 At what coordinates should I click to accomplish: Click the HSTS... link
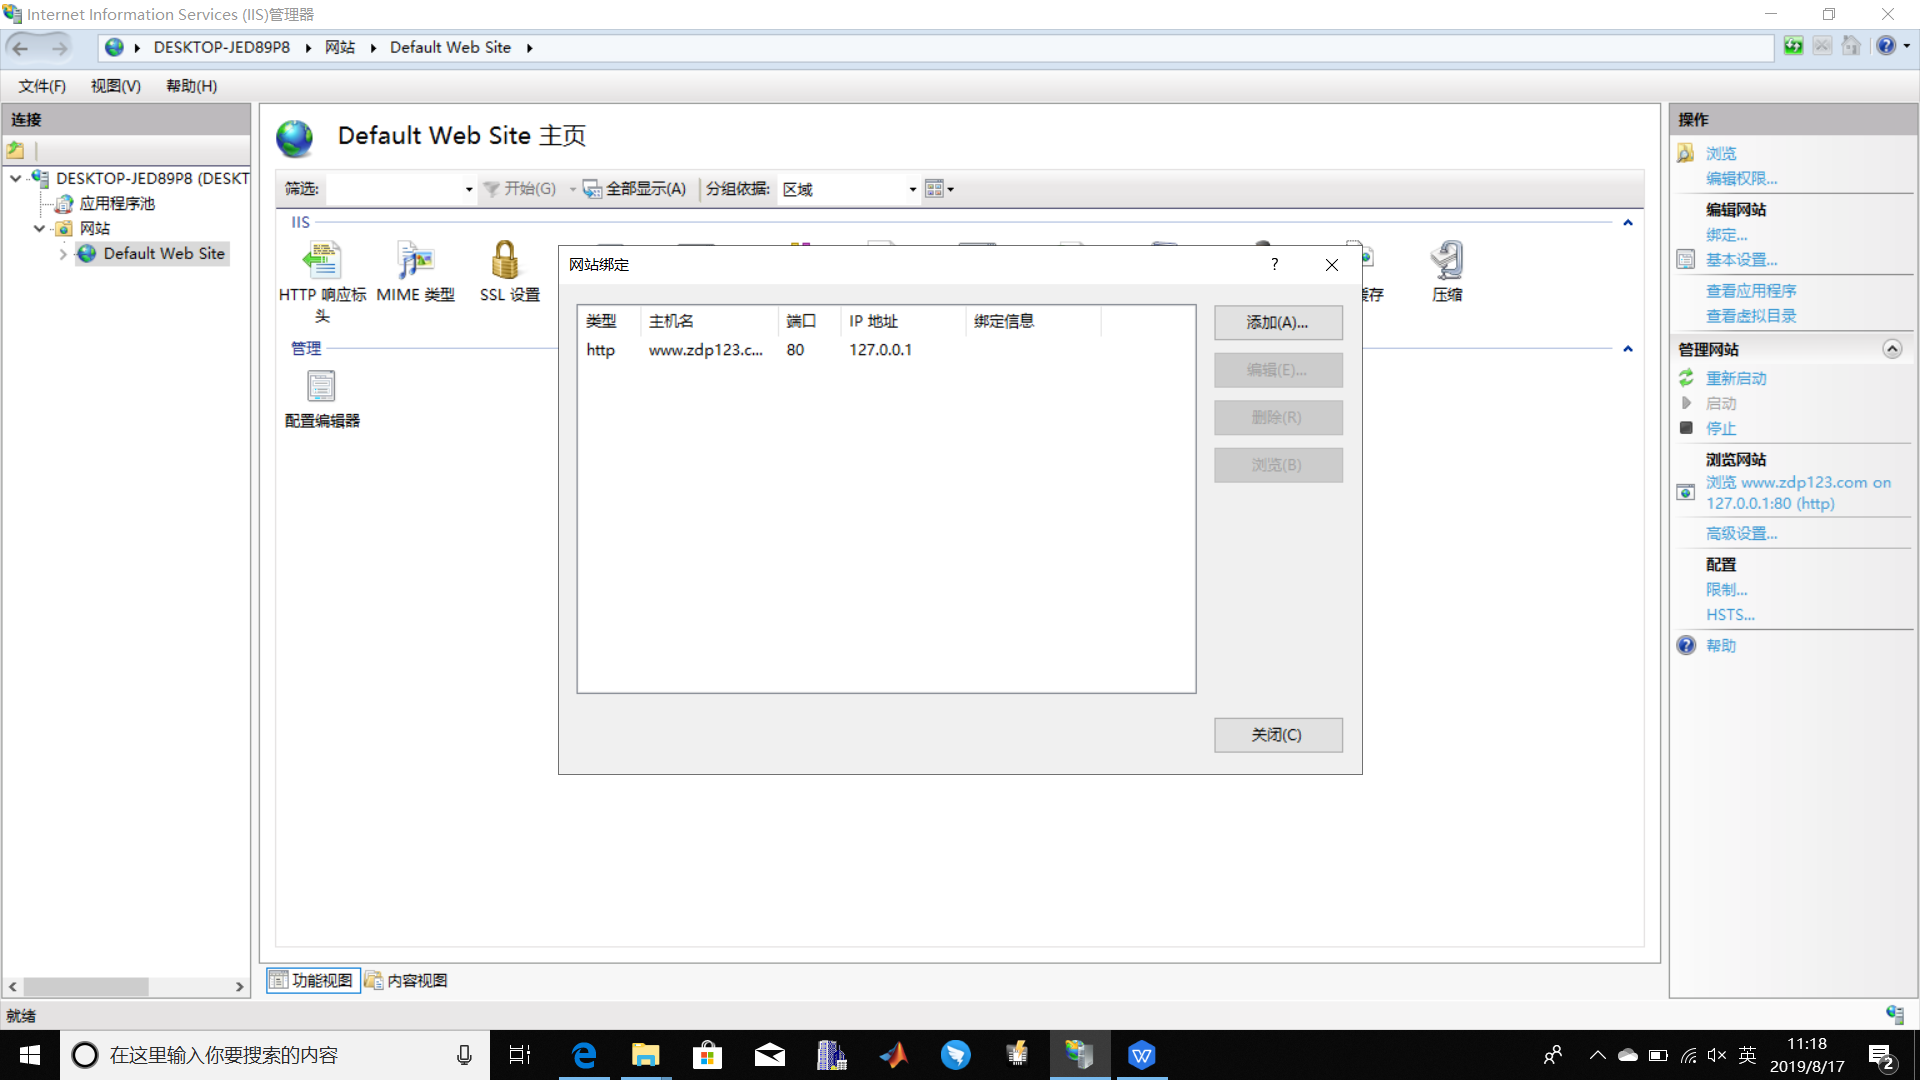click(1730, 615)
